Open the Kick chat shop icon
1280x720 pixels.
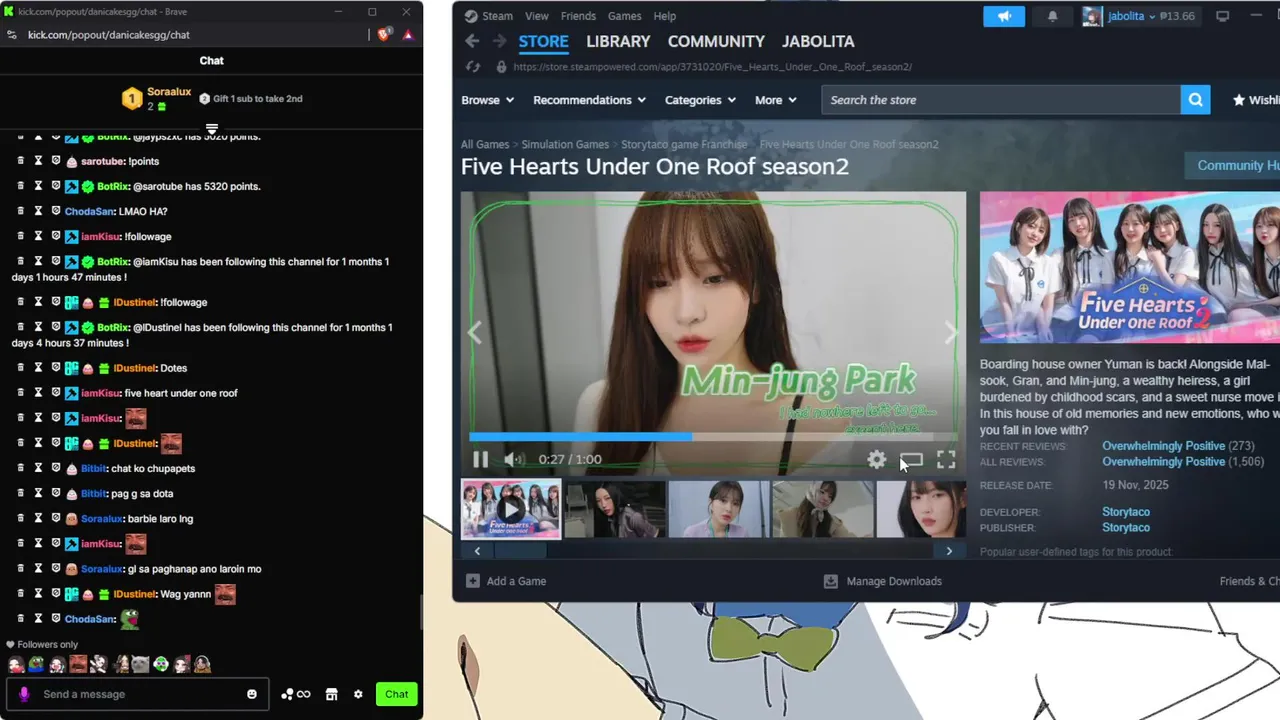(331, 694)
